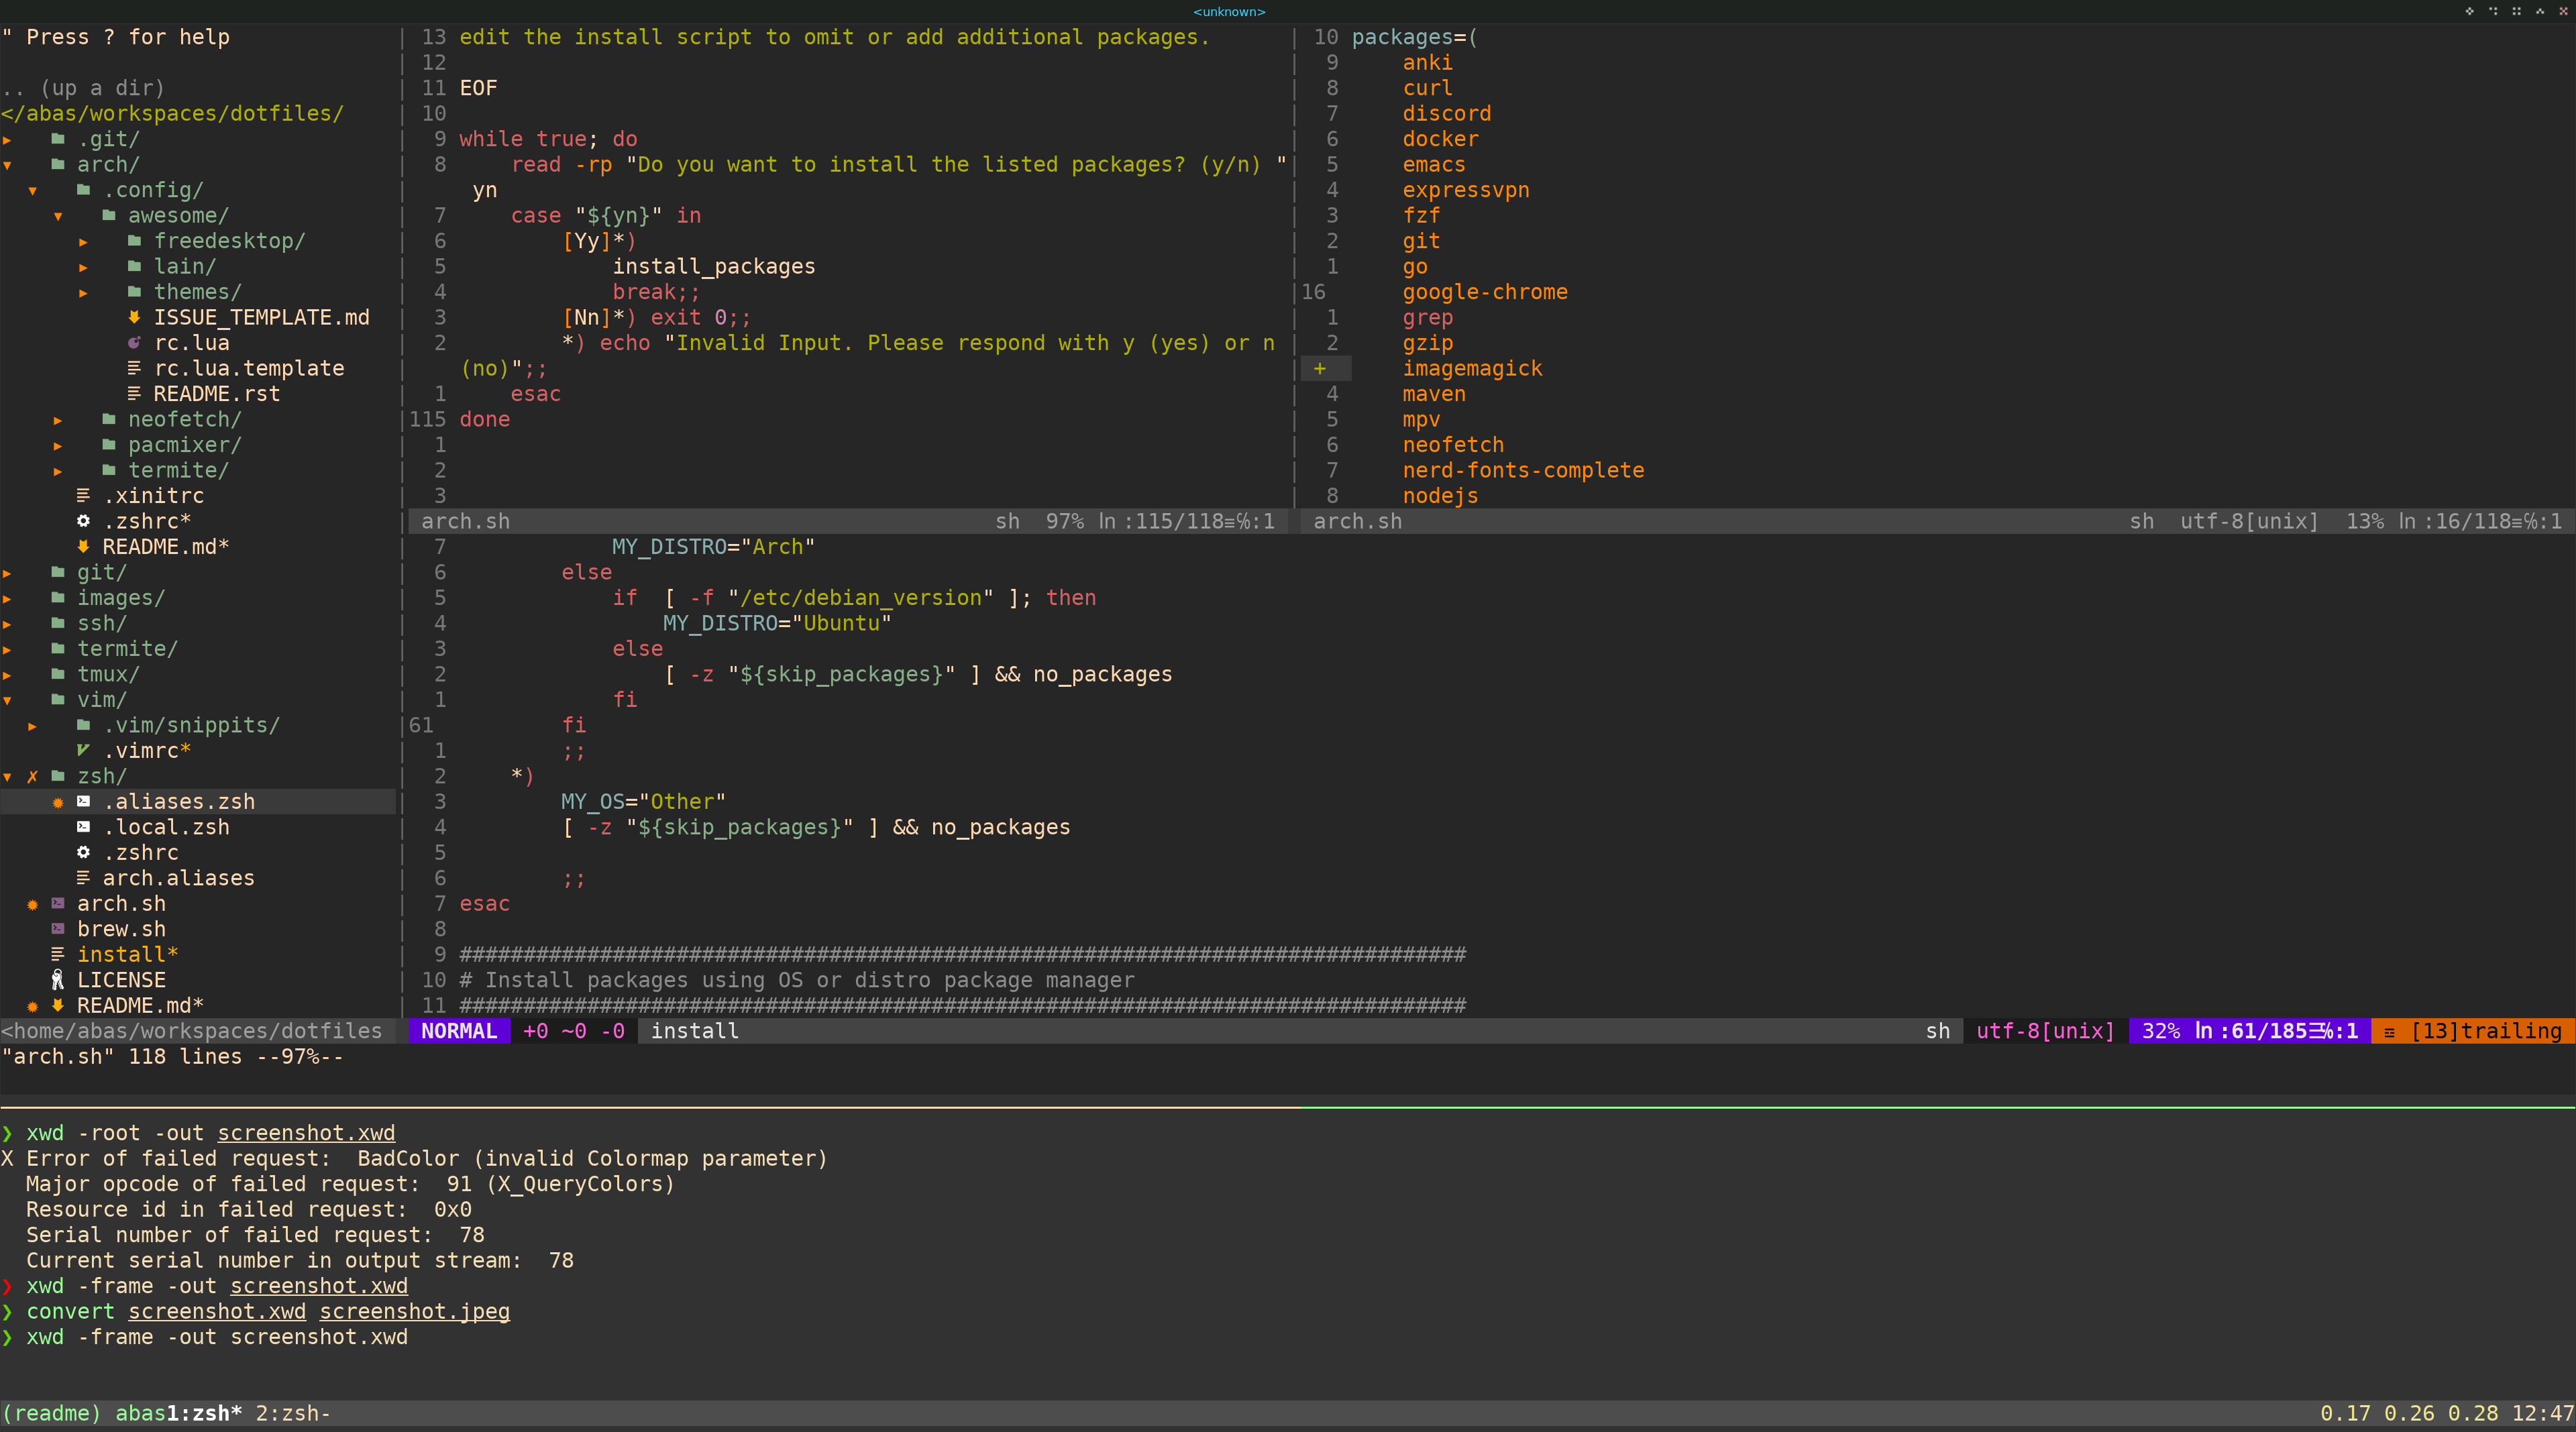Click the .git folder icon
Image resolution: width=2576 pixels, height=1432 pixels.
pos(58,139)
